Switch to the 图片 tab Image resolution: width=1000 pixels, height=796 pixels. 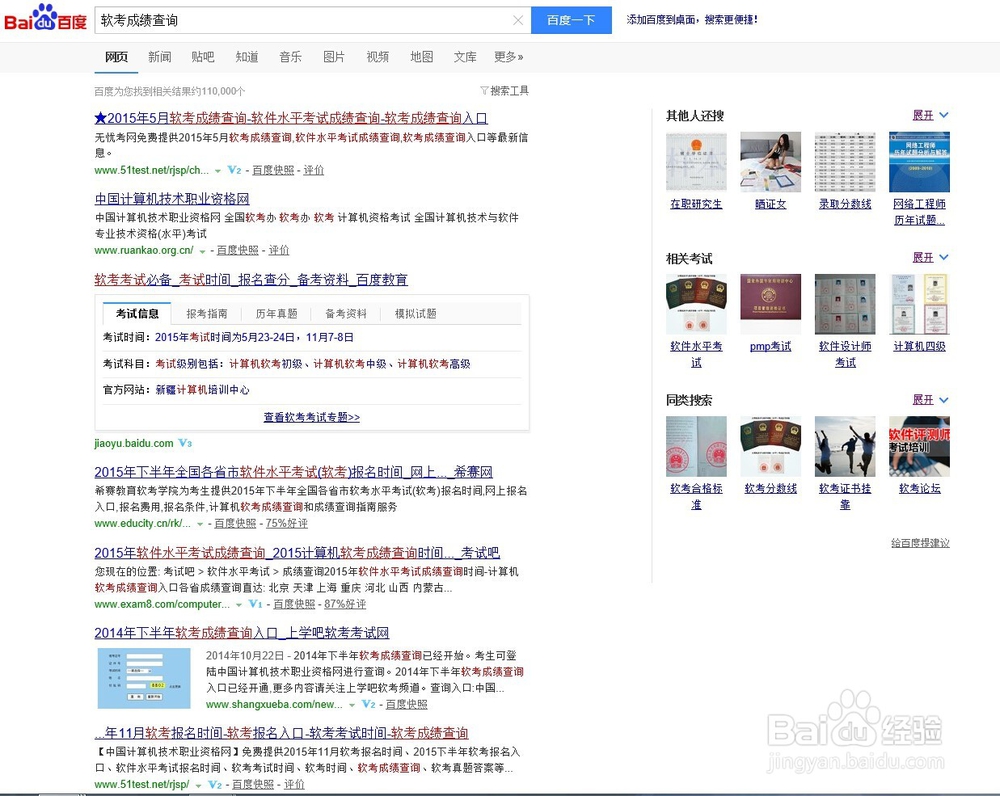[x=334, y=57]
